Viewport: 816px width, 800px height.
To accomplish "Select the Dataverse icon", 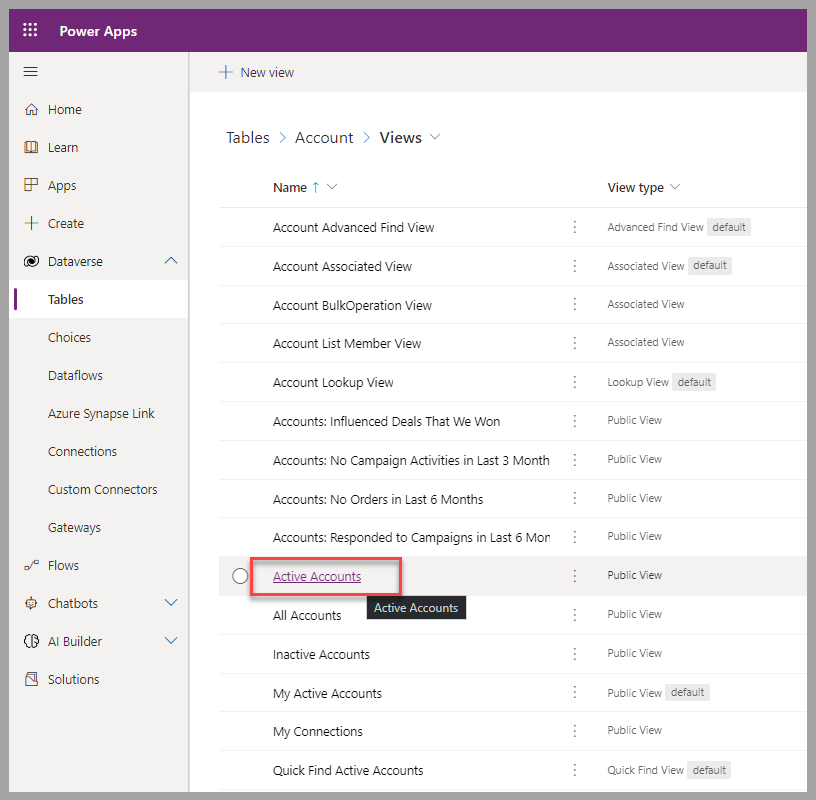I will tap(30, 261).
